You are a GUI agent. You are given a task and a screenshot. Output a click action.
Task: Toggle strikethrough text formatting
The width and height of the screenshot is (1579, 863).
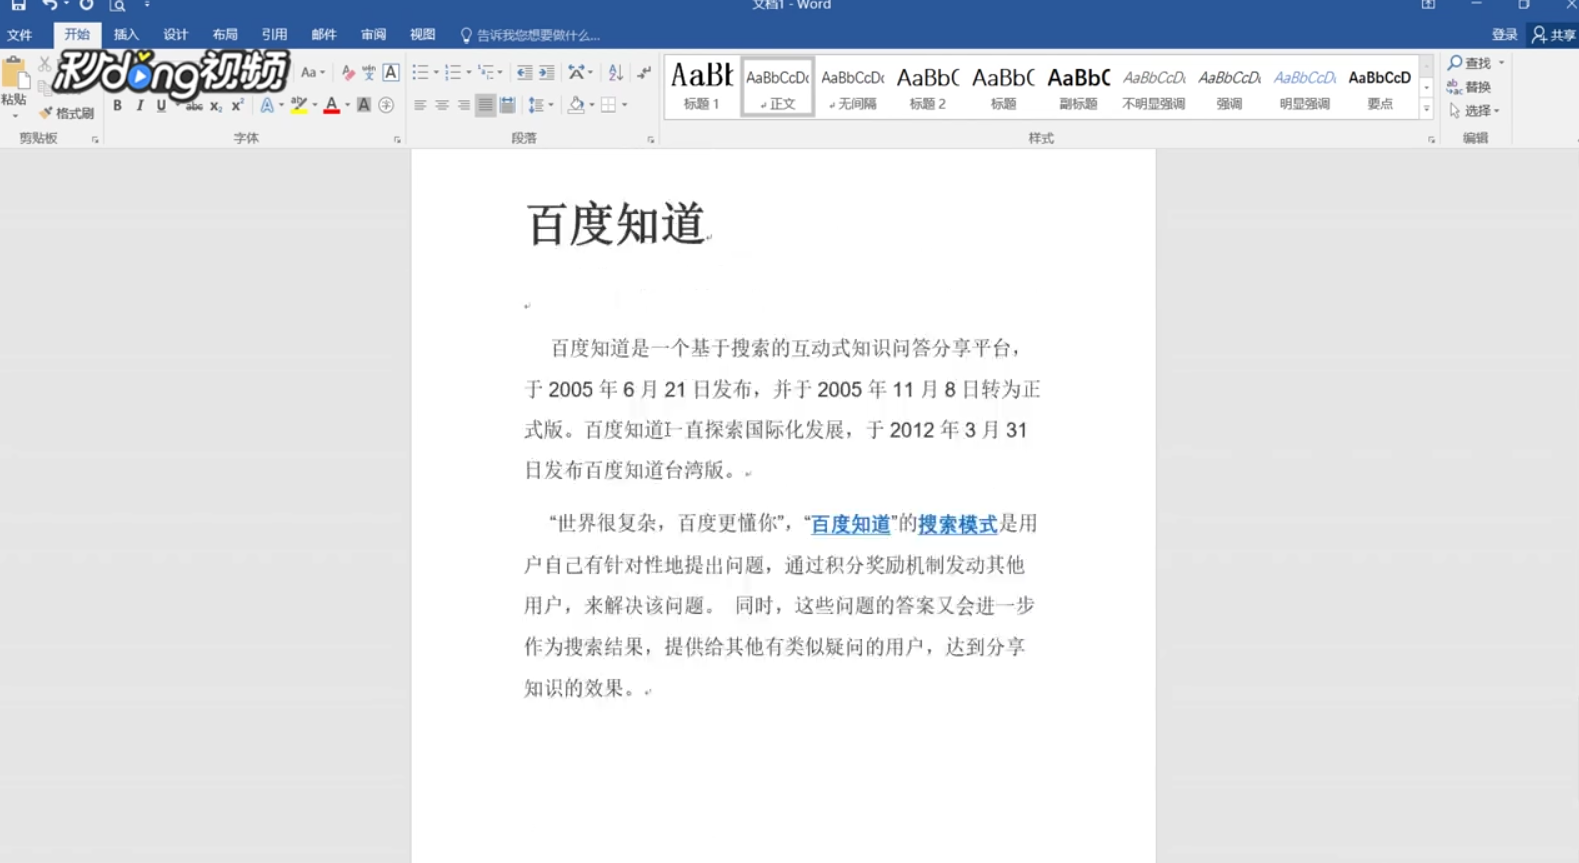[x=193, y=105]
